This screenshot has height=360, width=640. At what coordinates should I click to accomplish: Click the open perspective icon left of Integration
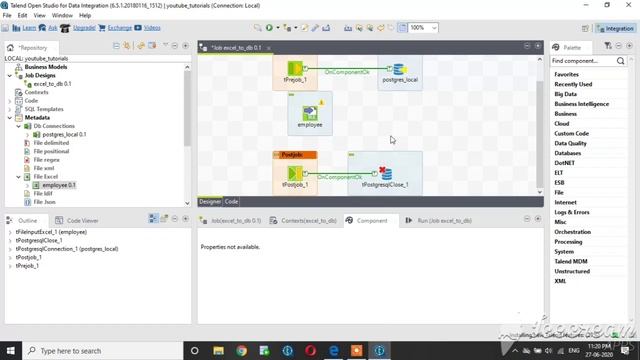(x=585, y=28)
